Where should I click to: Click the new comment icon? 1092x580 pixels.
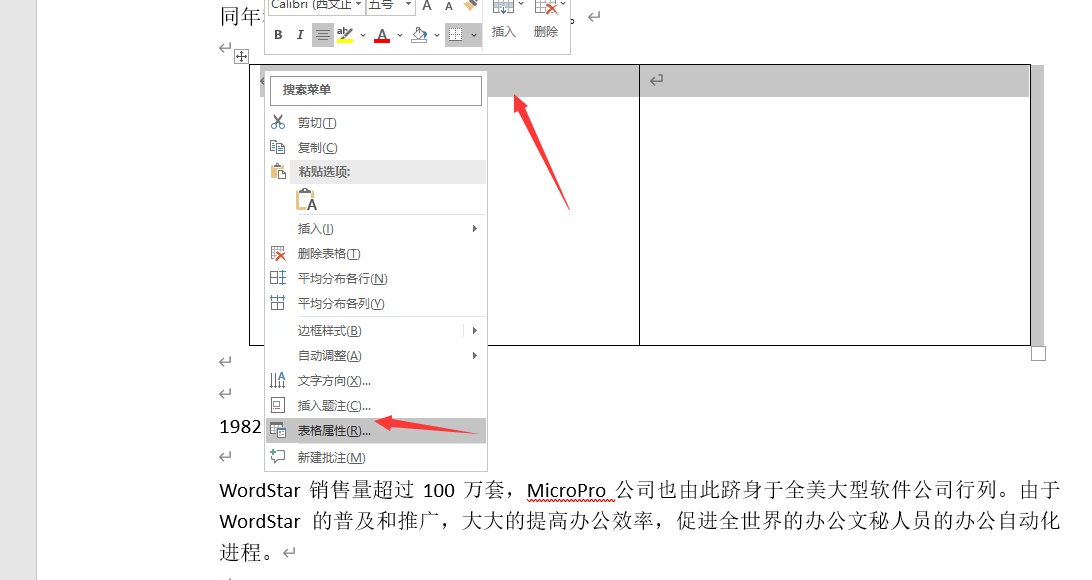coord(278,457)
